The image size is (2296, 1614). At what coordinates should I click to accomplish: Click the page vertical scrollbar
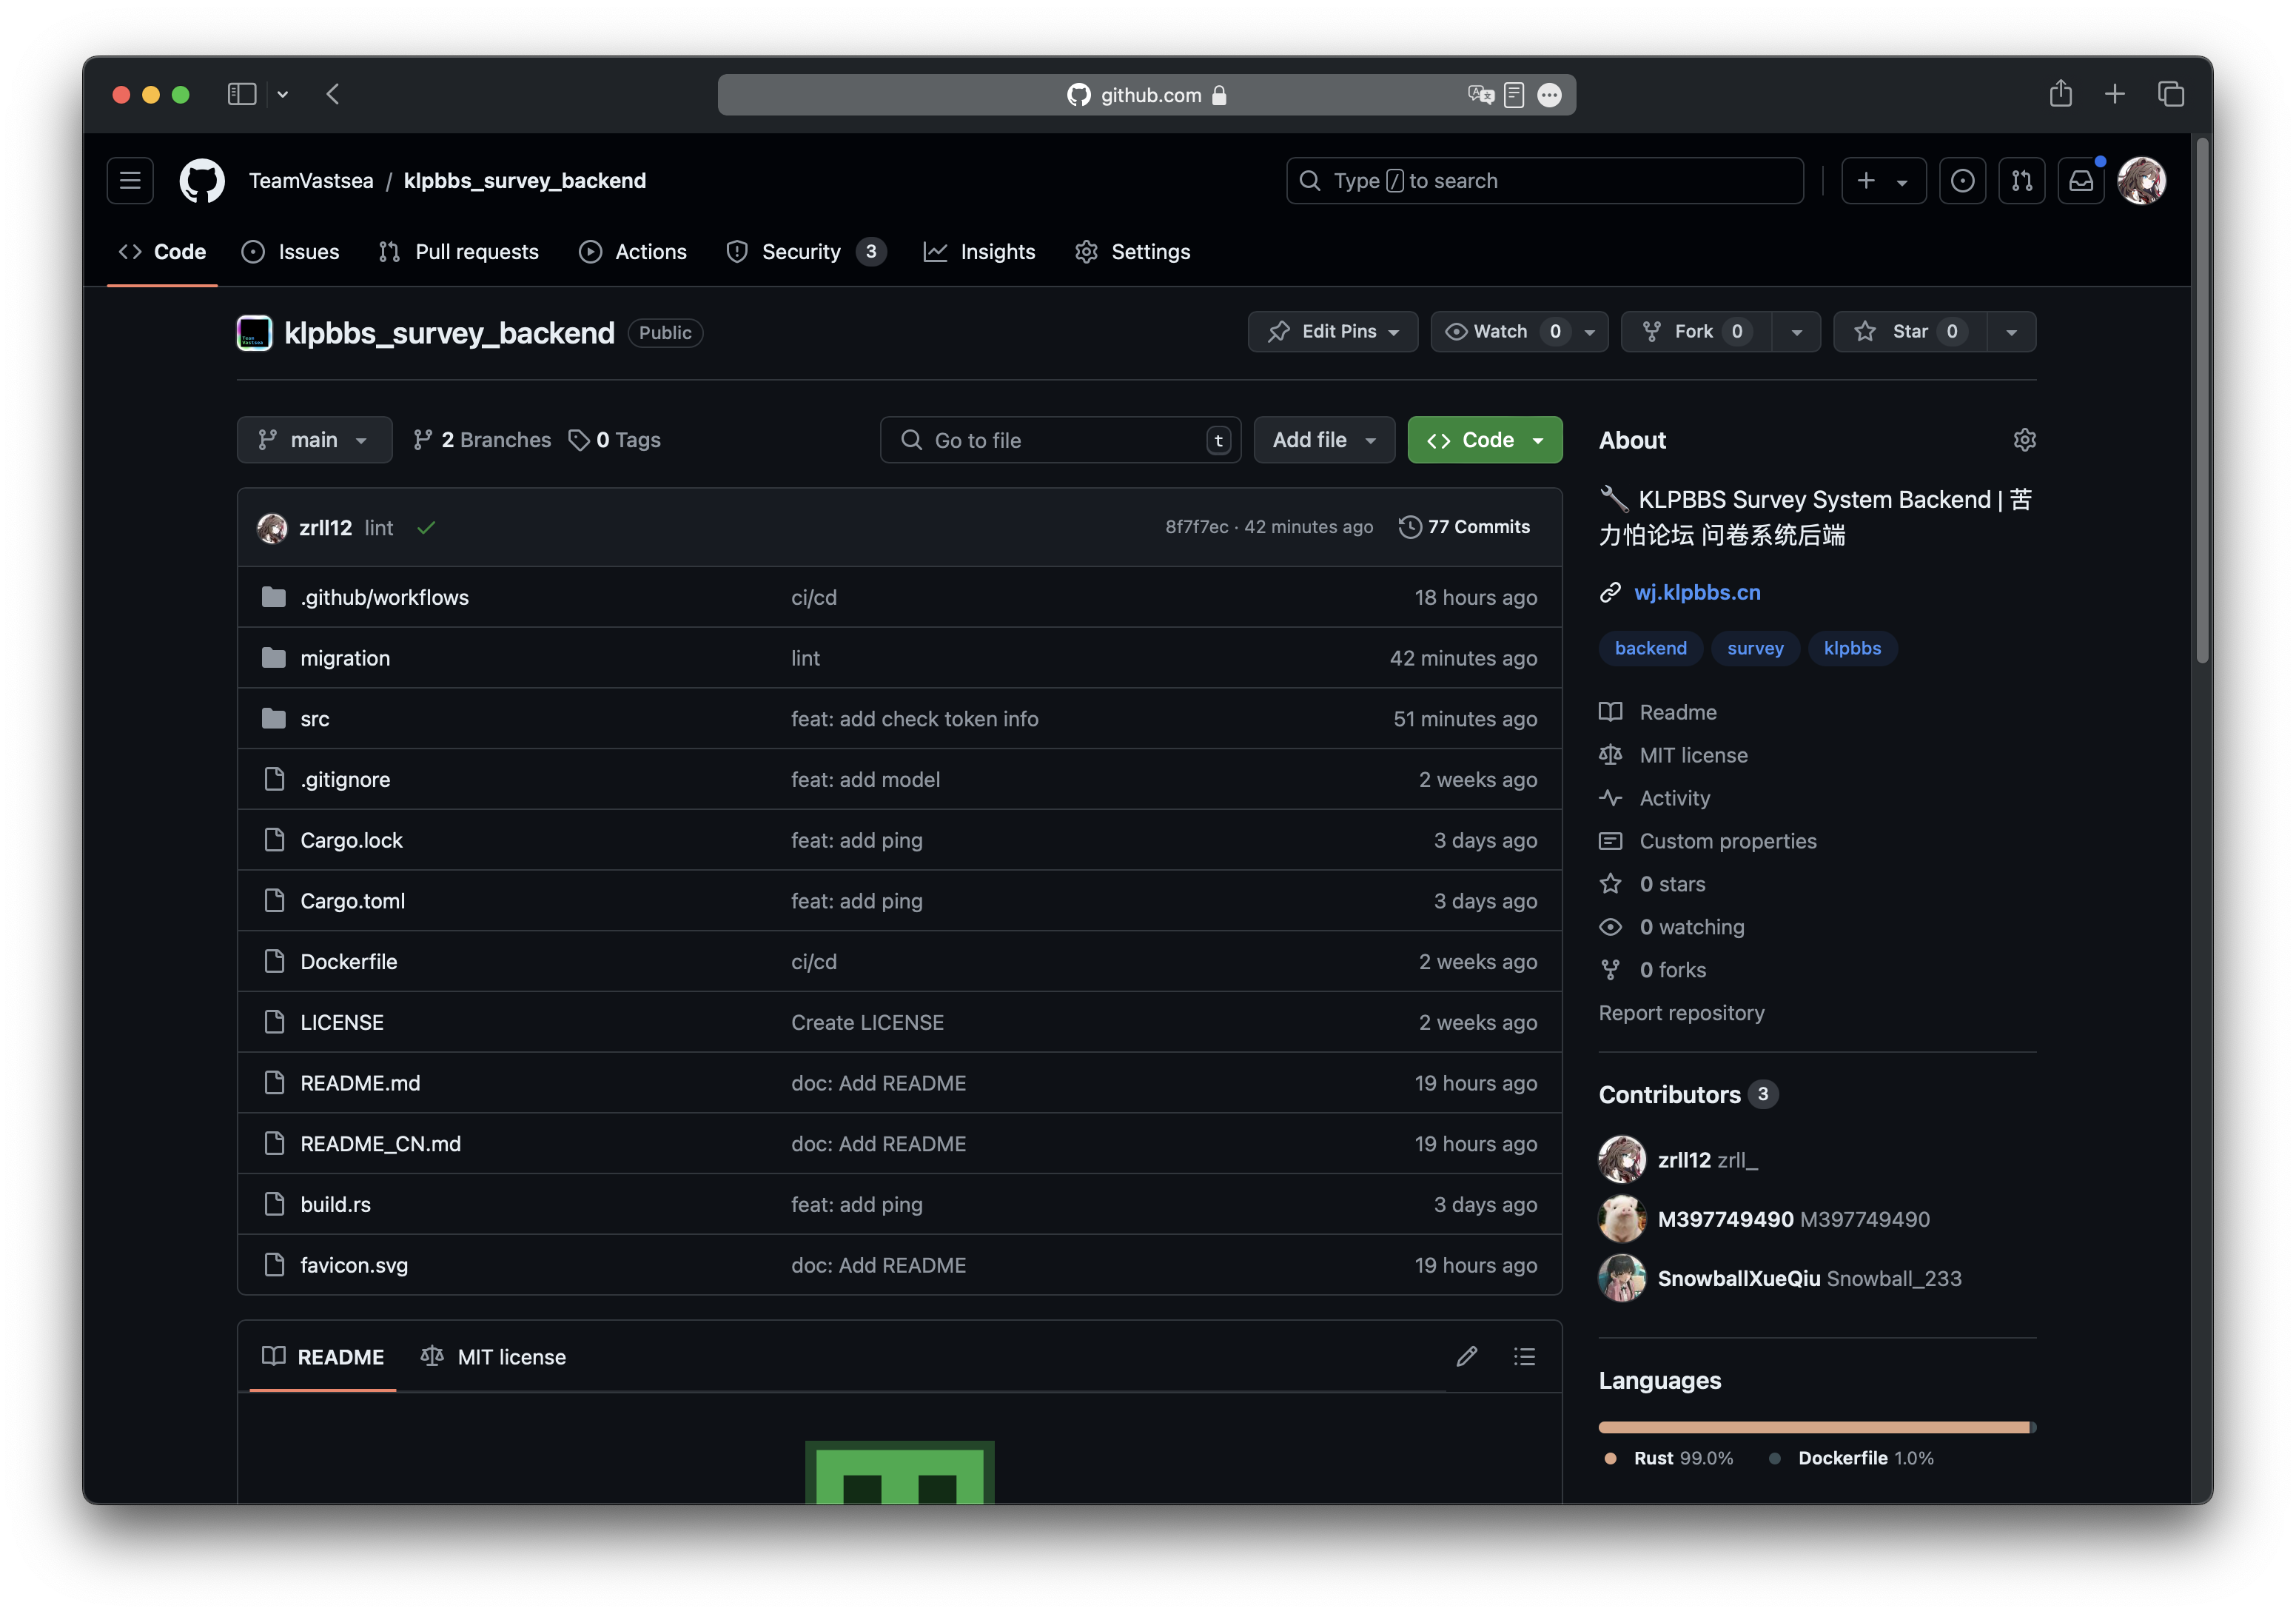[x=2202, y=400]
